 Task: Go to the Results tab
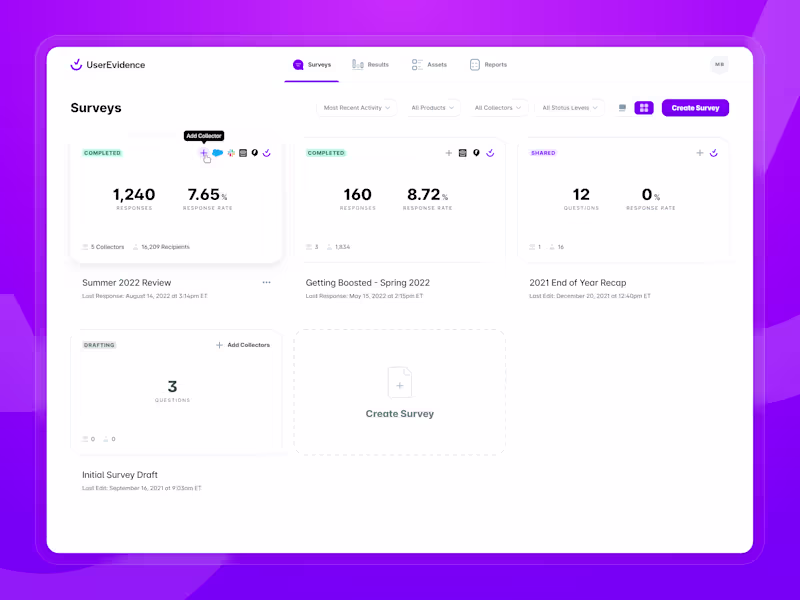coord(370,65)
